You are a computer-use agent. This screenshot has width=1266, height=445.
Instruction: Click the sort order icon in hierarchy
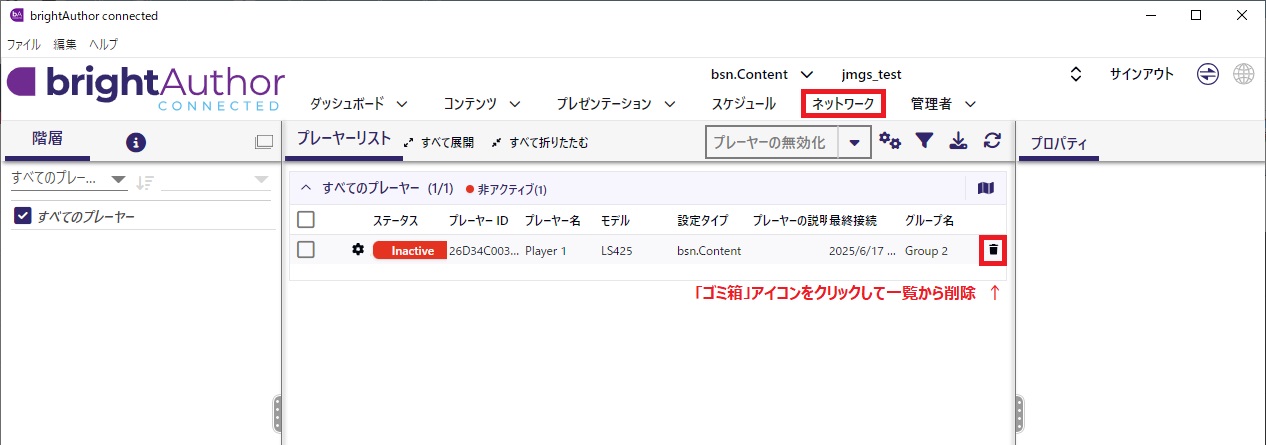(145, 181)
